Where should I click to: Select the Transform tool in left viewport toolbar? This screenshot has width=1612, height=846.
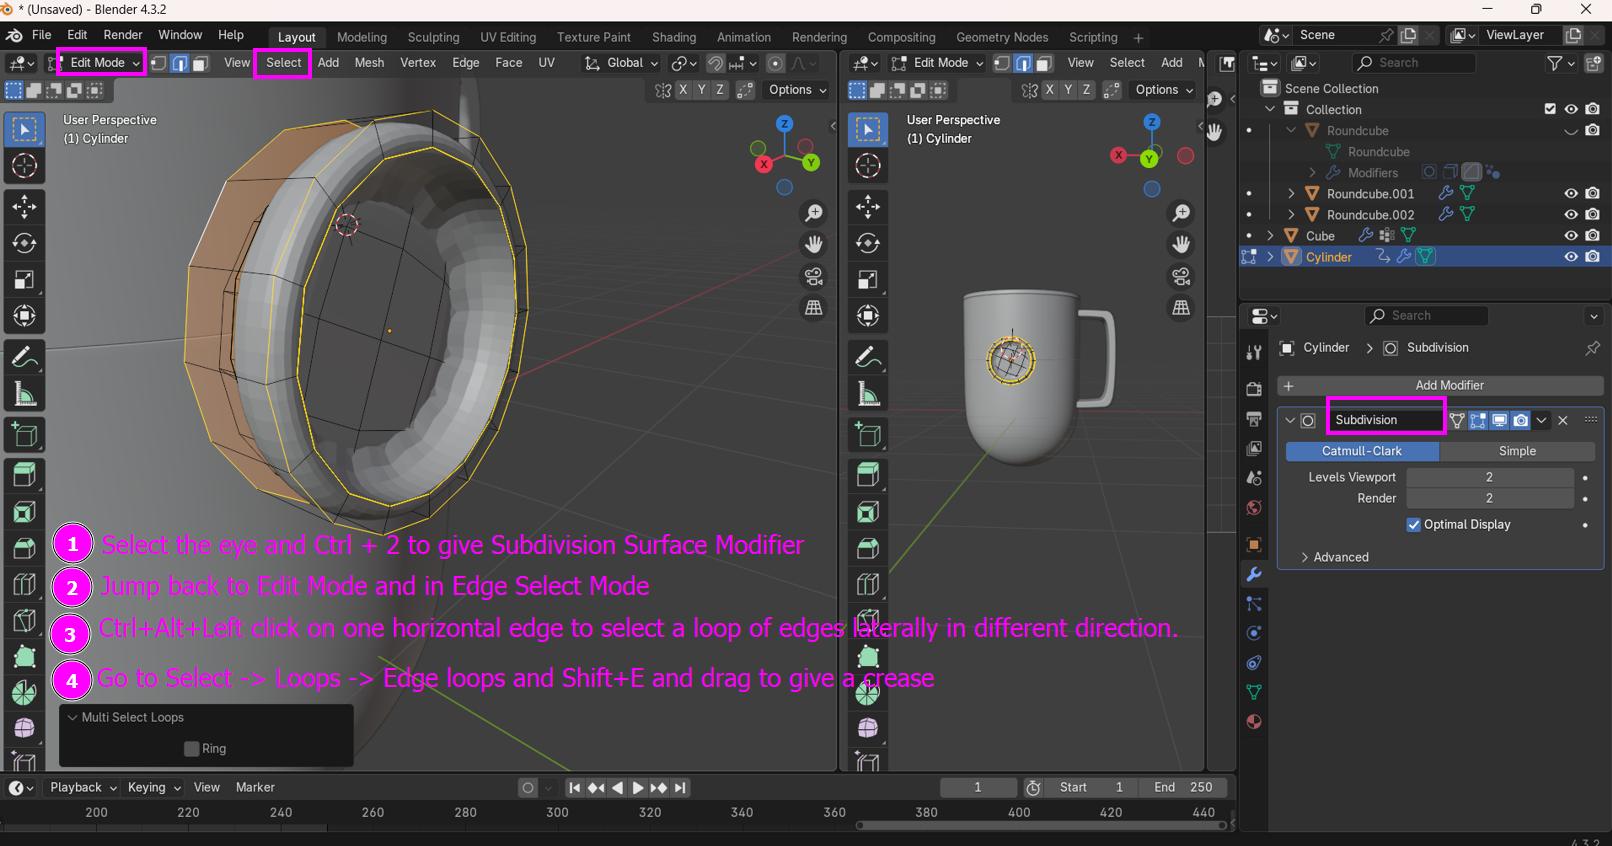coord(25,316)
